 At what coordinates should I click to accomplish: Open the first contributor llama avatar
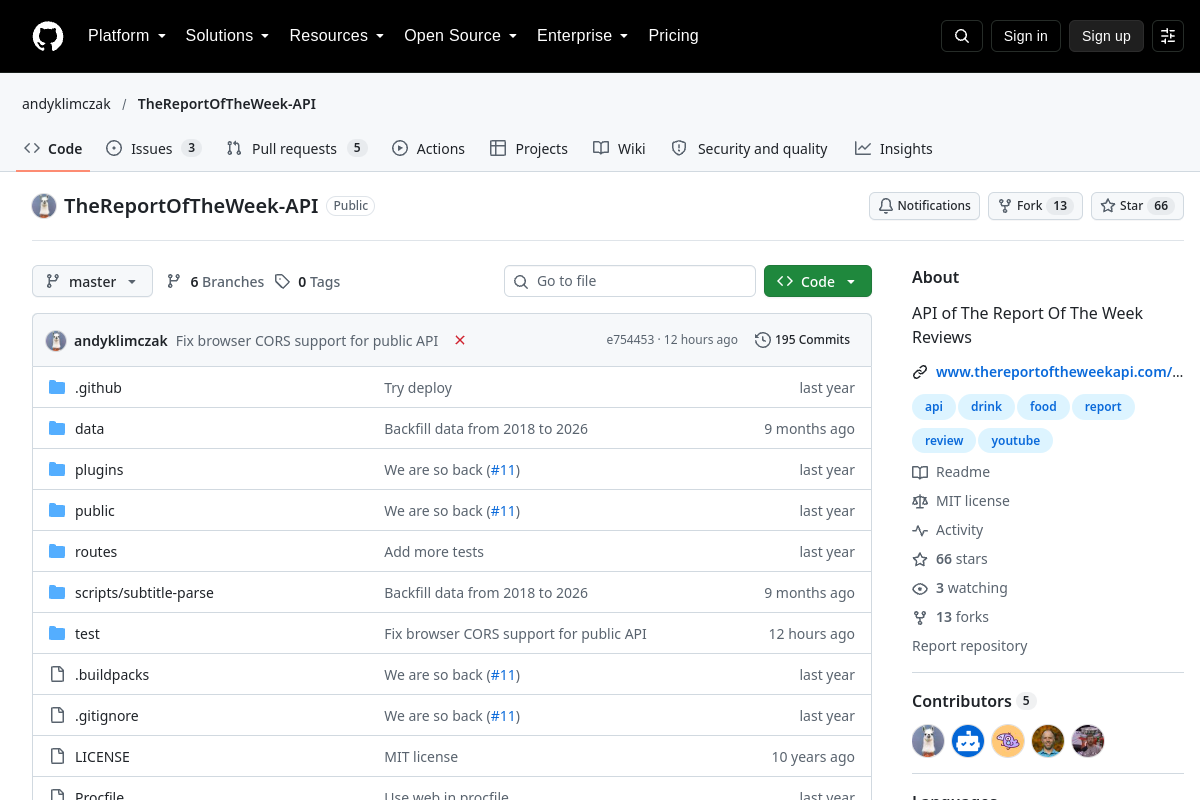point(928,741)
